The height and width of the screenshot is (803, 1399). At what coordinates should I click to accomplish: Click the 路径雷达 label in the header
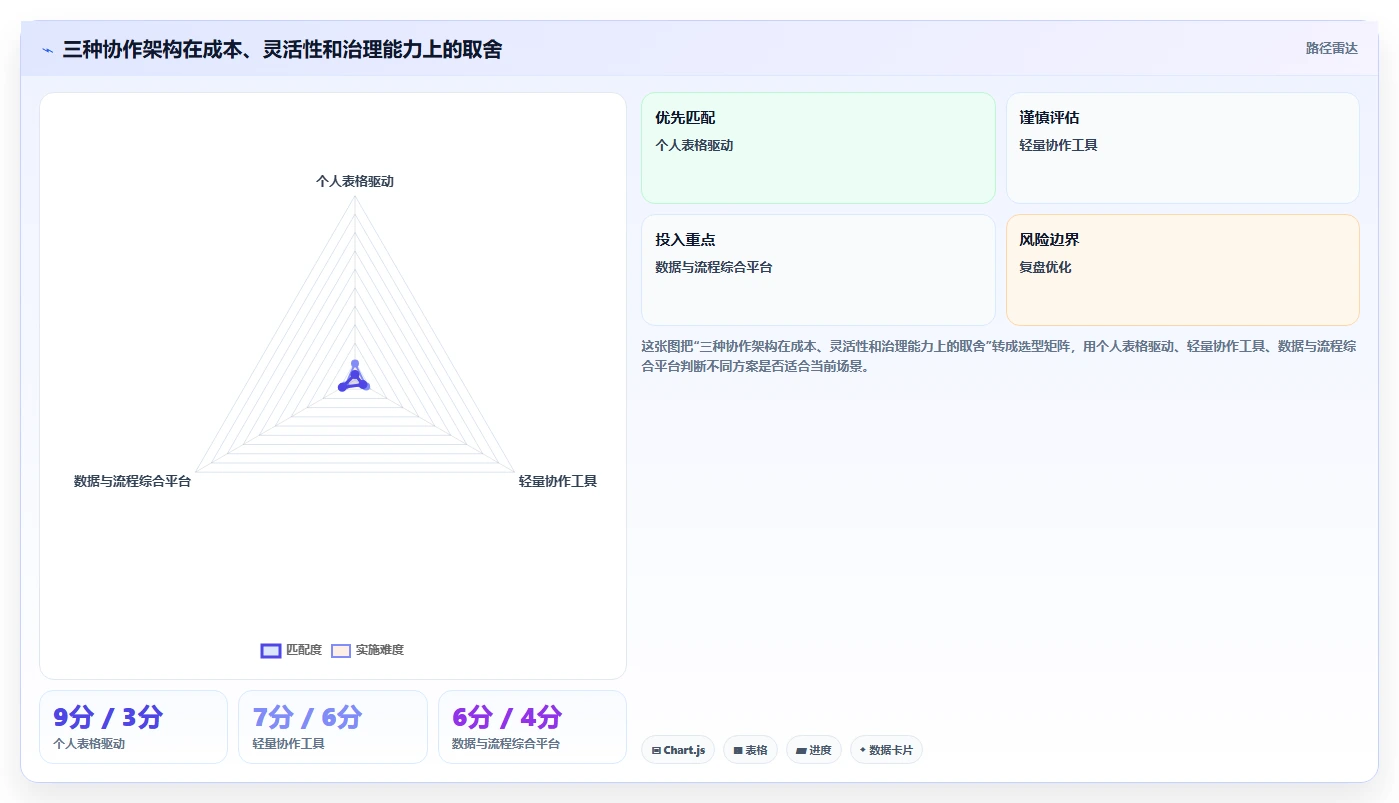(1331, 48)
